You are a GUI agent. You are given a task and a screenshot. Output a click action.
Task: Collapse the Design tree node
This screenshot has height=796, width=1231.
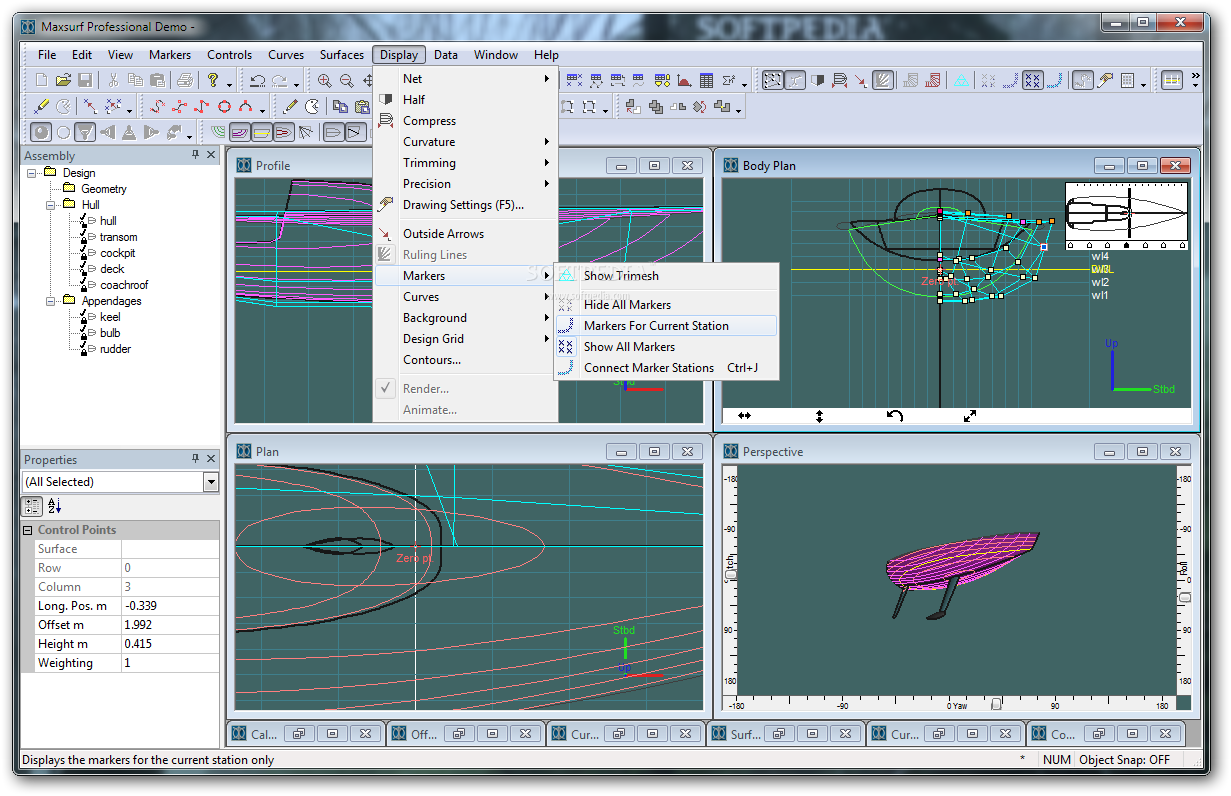(x=32, y=173)
